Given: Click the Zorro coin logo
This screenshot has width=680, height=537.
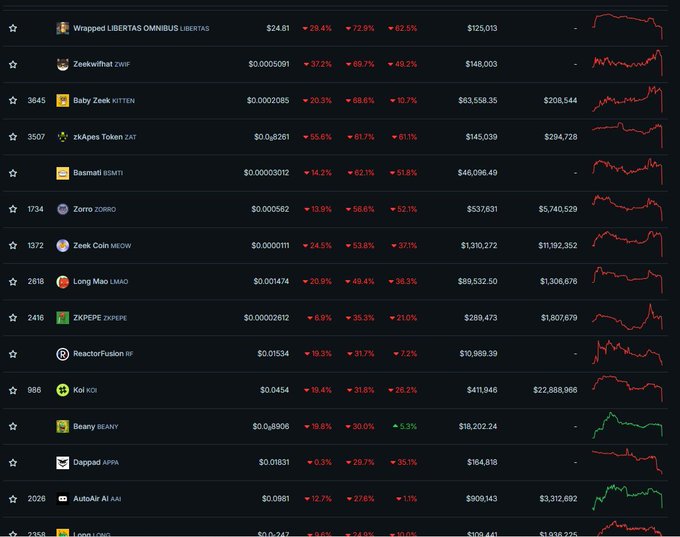Looking at the screenshot, I should point(62,209).
